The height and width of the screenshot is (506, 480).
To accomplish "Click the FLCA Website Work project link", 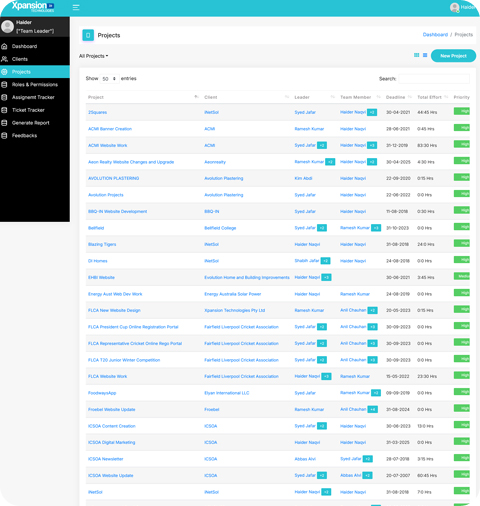I will [107, 376].
